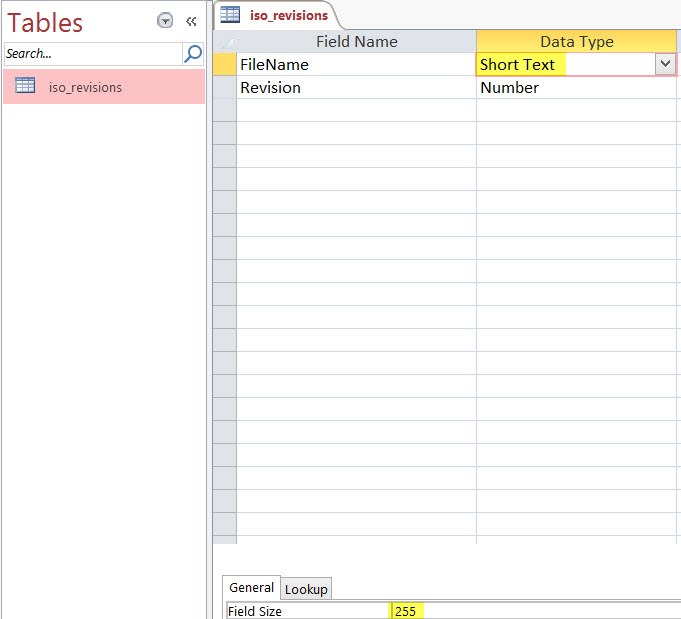Click into the Search... box
The height and width of the screenshot is (619, 681).
[93, 54]
